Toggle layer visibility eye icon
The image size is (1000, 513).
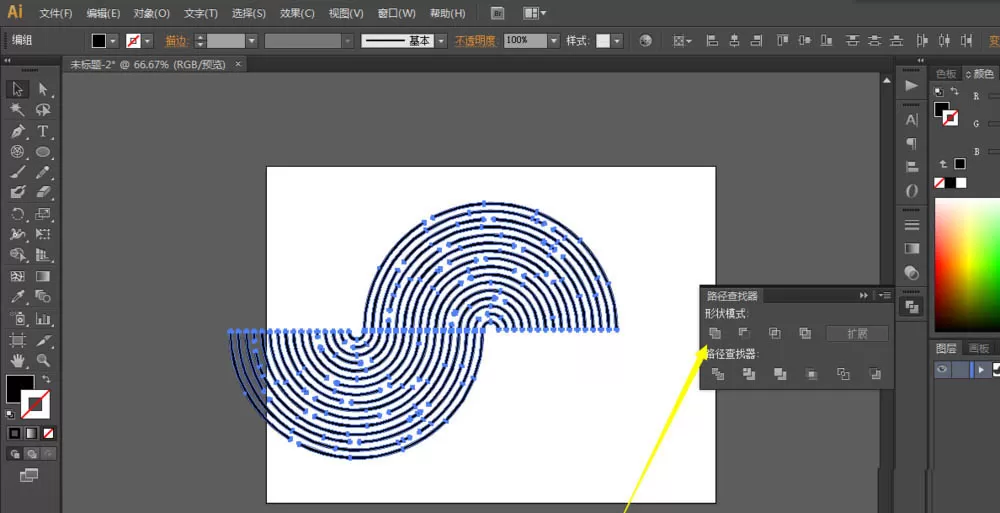tap(942, 369)
